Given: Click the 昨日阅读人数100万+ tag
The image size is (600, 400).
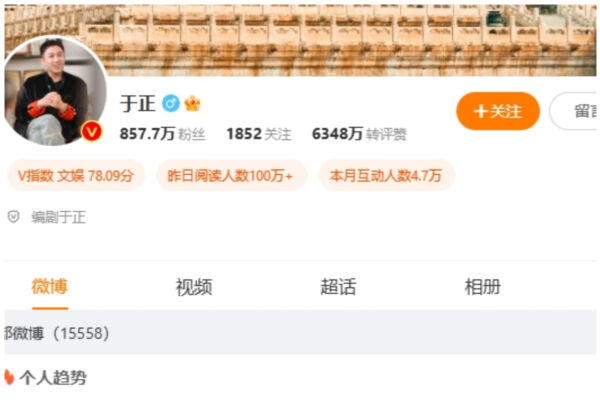Looking at the screenshot, I should pyautogui.click(x=232, y=176).
